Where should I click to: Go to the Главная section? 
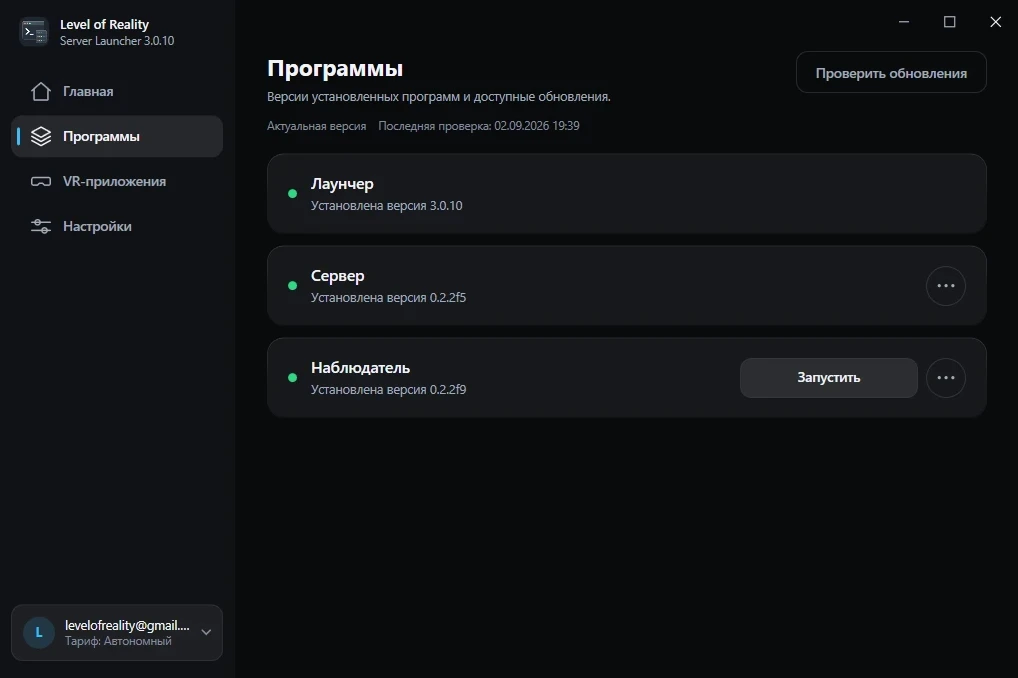117,92
